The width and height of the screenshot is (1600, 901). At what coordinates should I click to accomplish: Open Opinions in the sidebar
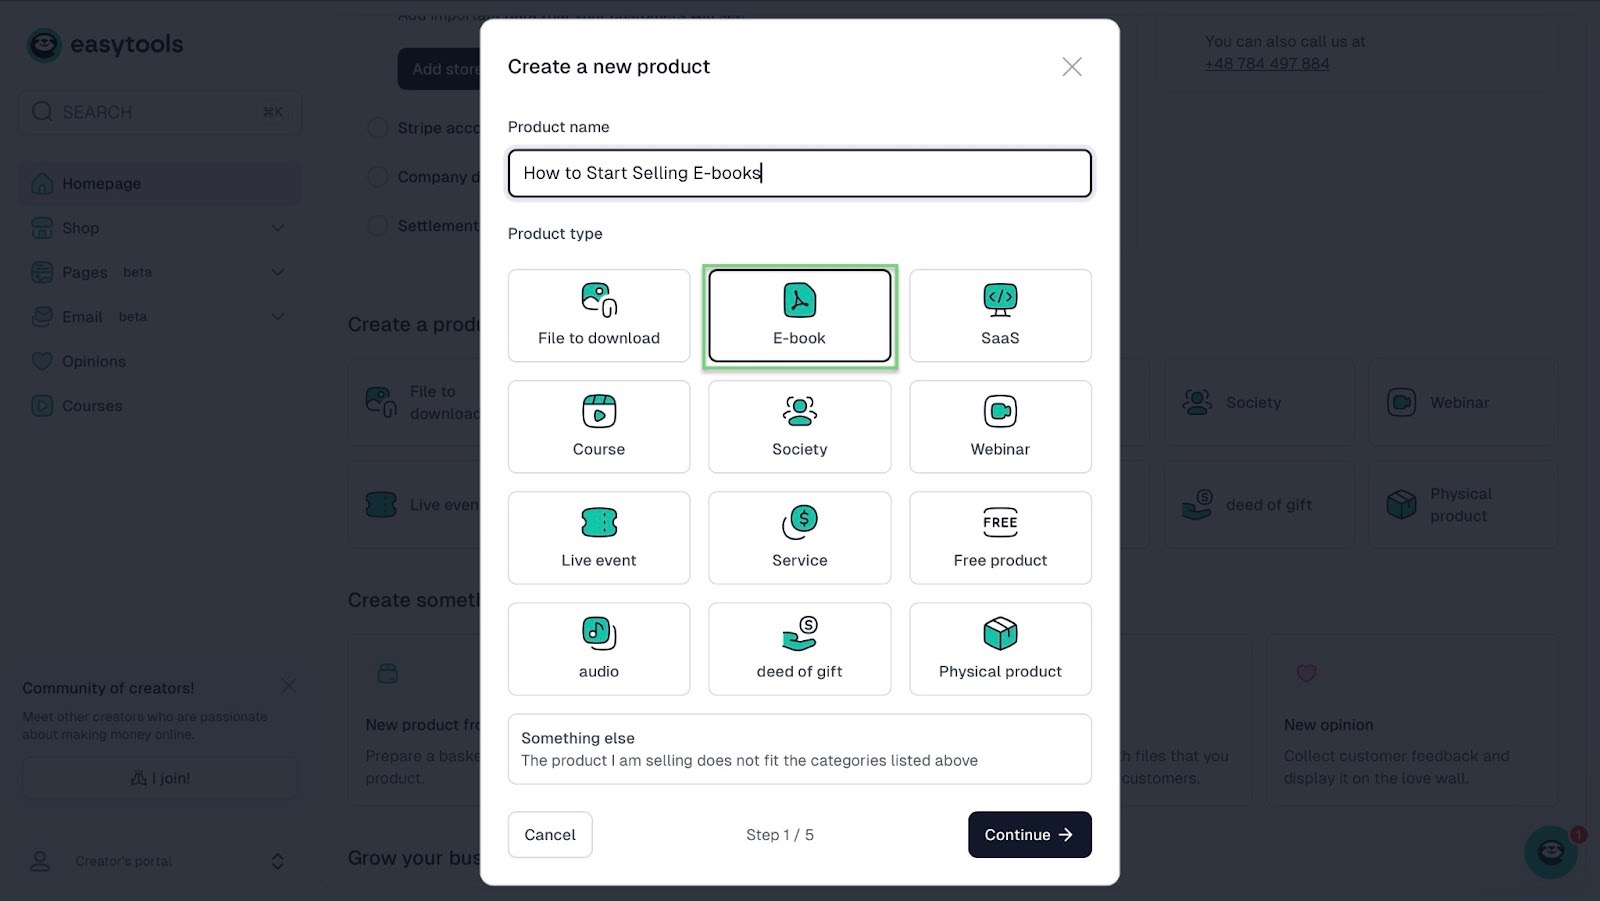[160, 361]
